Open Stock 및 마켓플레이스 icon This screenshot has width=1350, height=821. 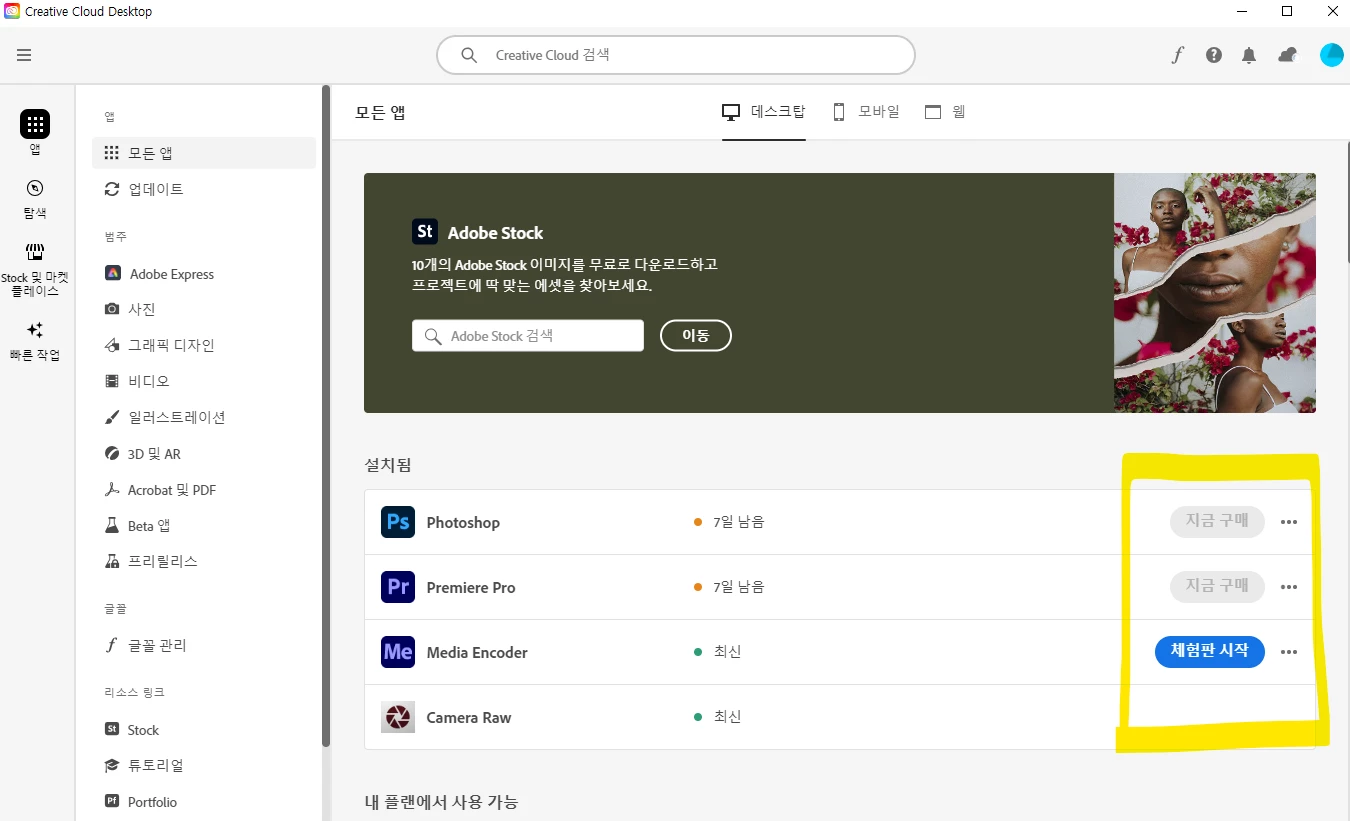point(35,252)
